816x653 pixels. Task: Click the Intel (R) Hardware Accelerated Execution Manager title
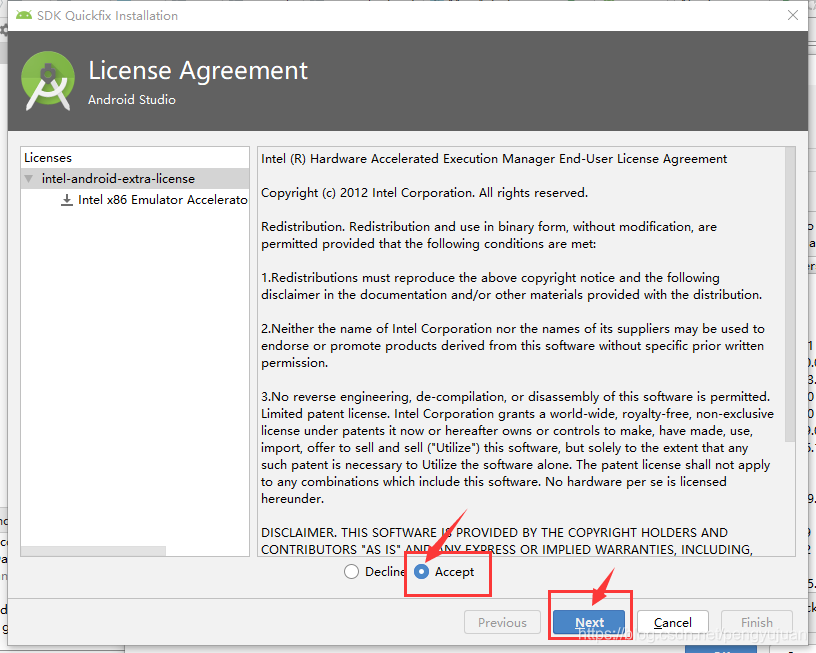point(494,159)
